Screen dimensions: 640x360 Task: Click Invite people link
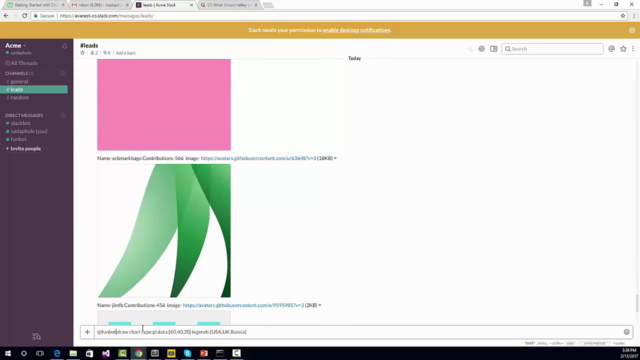tap(23, 149)
